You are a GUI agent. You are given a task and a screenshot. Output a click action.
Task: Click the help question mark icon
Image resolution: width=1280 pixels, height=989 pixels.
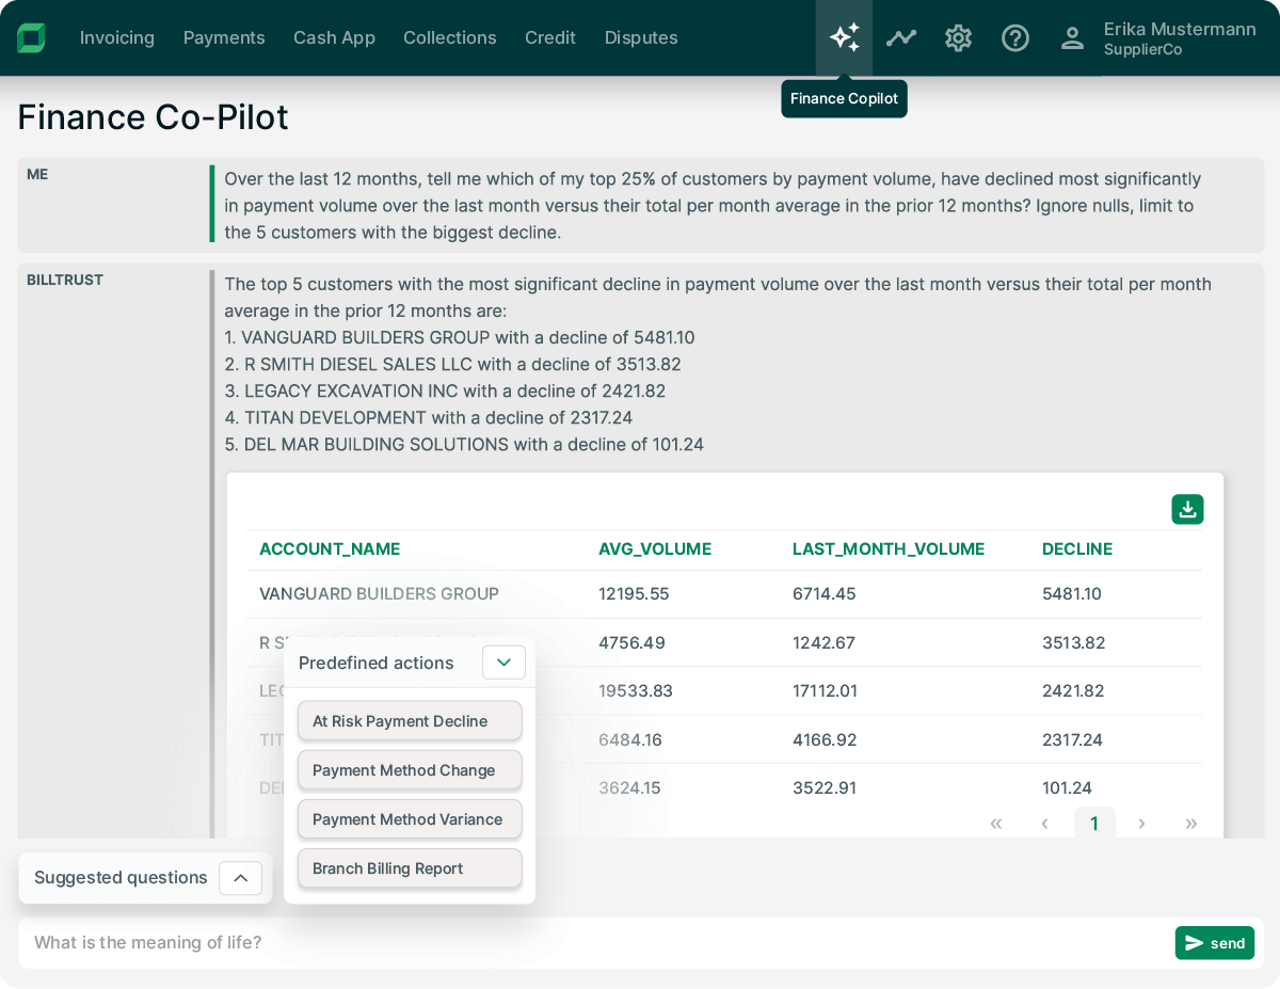coord(1015,37)
